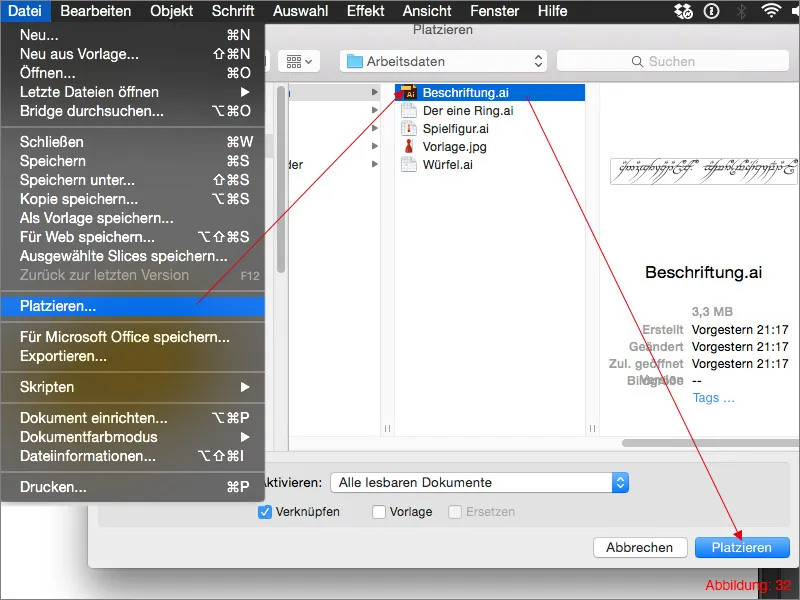
Task: Enable the Vorlage checkbox
Action: (379, 512)
